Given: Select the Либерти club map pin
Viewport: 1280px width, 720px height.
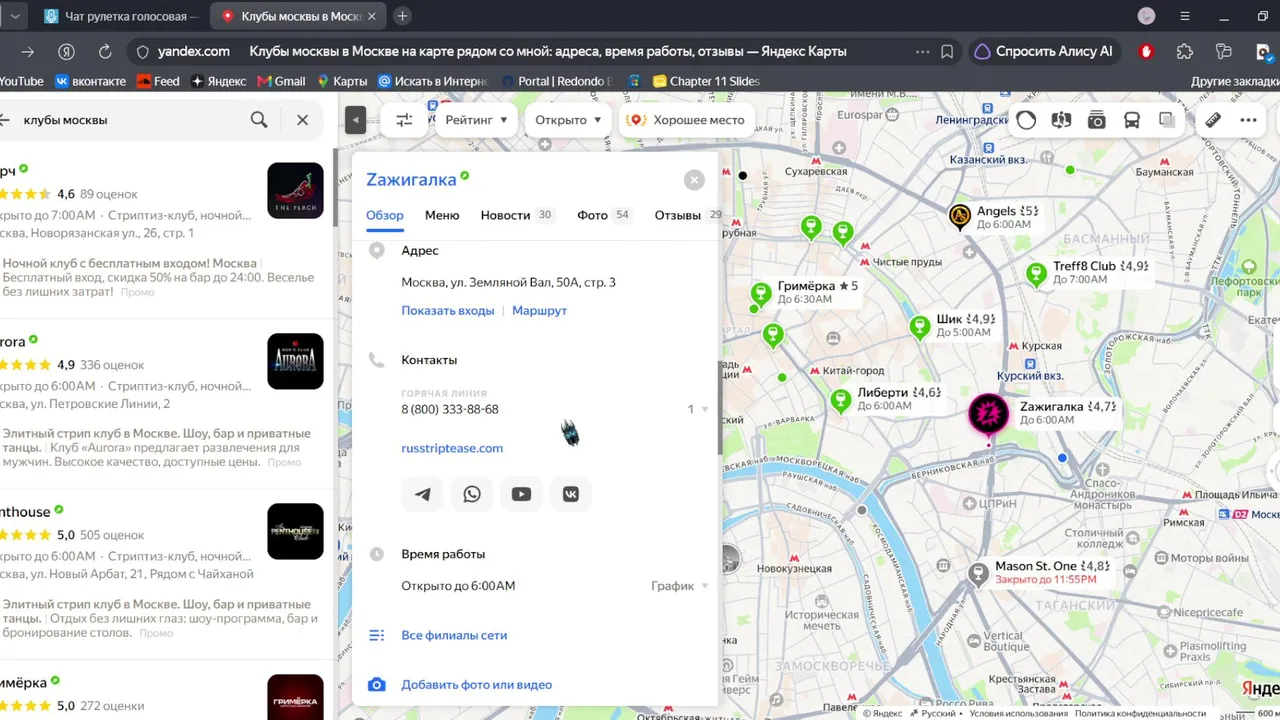Looking at the screenshot, I should pyautogui.click(x=841, y=400).
